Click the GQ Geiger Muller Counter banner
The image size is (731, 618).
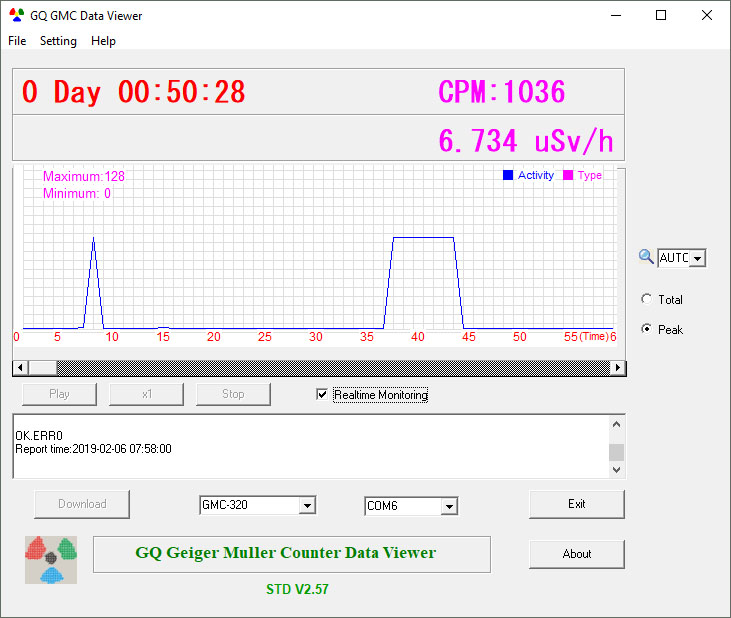point(292,554)
